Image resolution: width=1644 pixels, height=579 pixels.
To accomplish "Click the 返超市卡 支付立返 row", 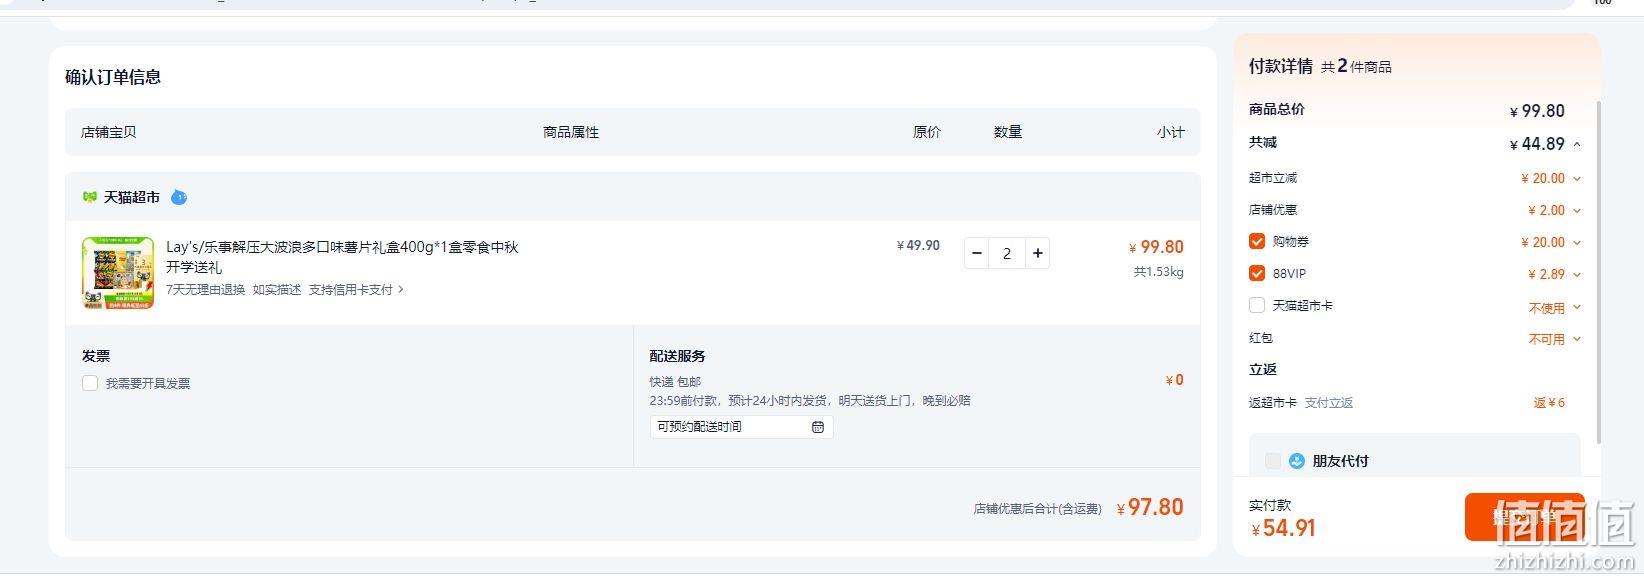I will [1407, 403].
